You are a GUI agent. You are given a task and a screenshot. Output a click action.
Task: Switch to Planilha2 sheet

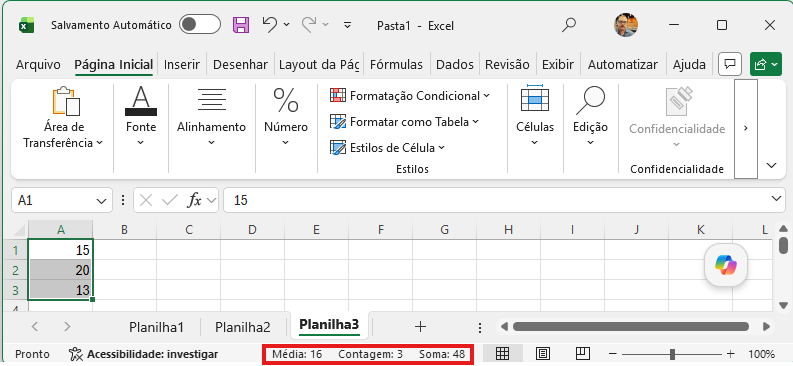tap(243, 327)
